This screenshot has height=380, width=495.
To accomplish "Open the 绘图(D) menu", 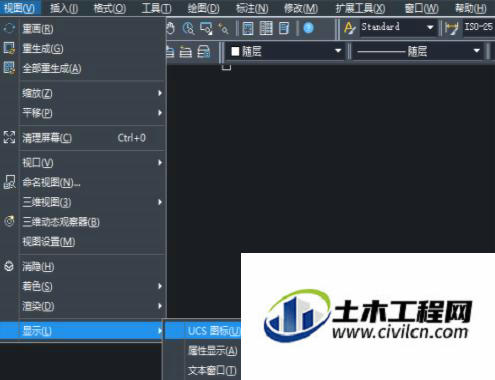I will point(203,8).
